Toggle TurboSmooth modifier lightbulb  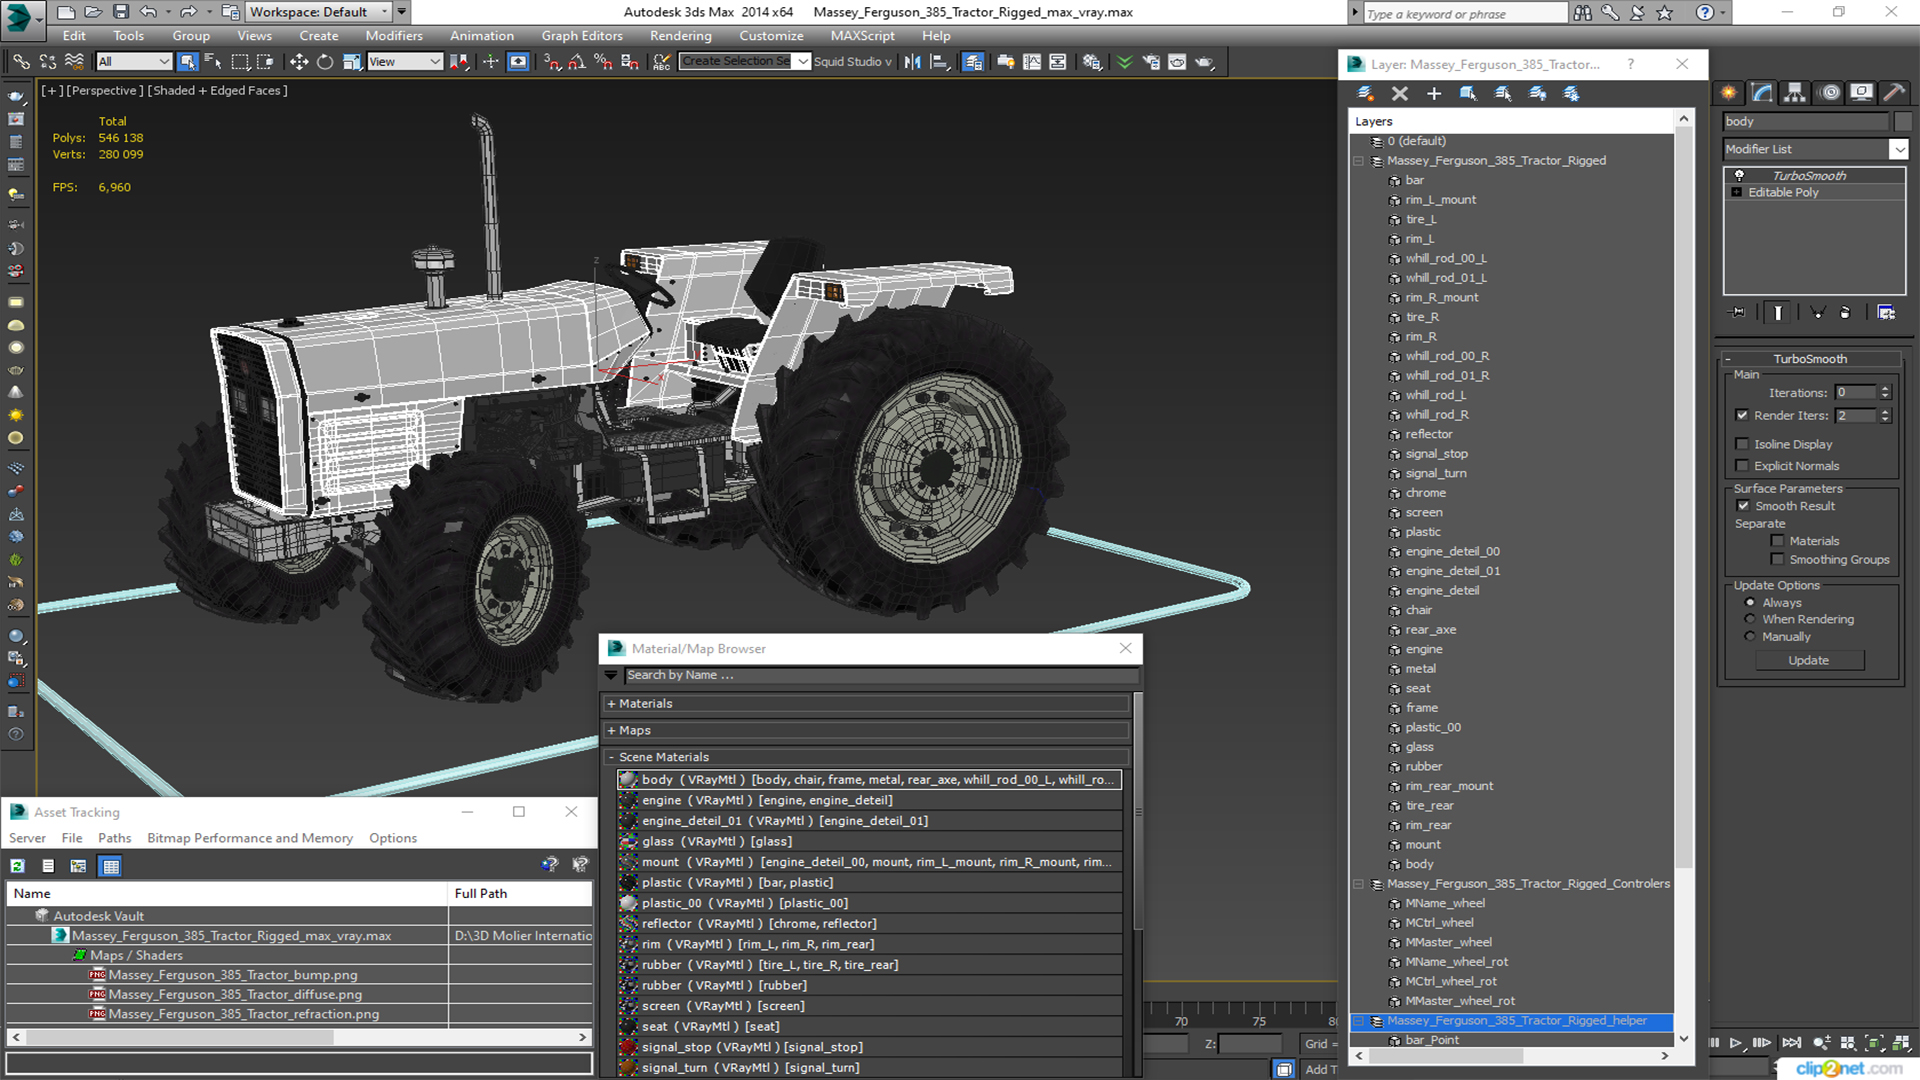point(1739,175)
